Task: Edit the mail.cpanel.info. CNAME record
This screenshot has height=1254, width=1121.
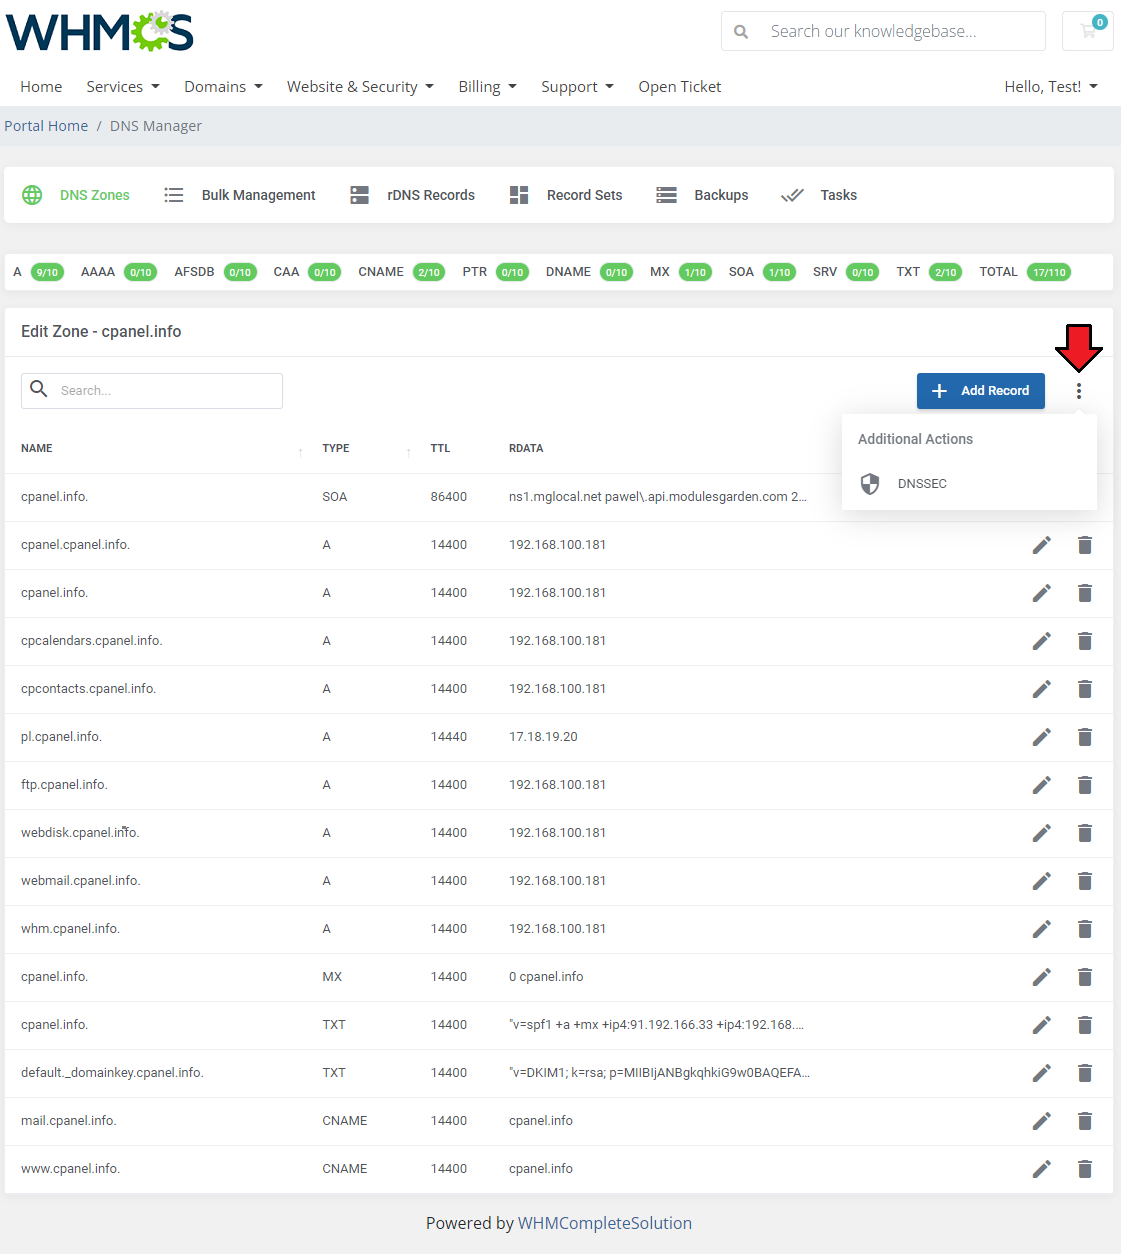Action: click(x=1042, y=1121)
